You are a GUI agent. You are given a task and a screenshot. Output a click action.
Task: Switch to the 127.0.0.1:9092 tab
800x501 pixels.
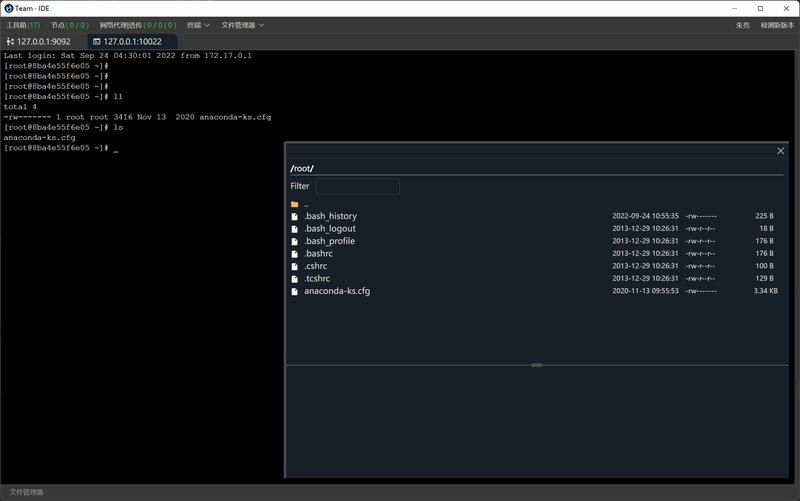43,42
